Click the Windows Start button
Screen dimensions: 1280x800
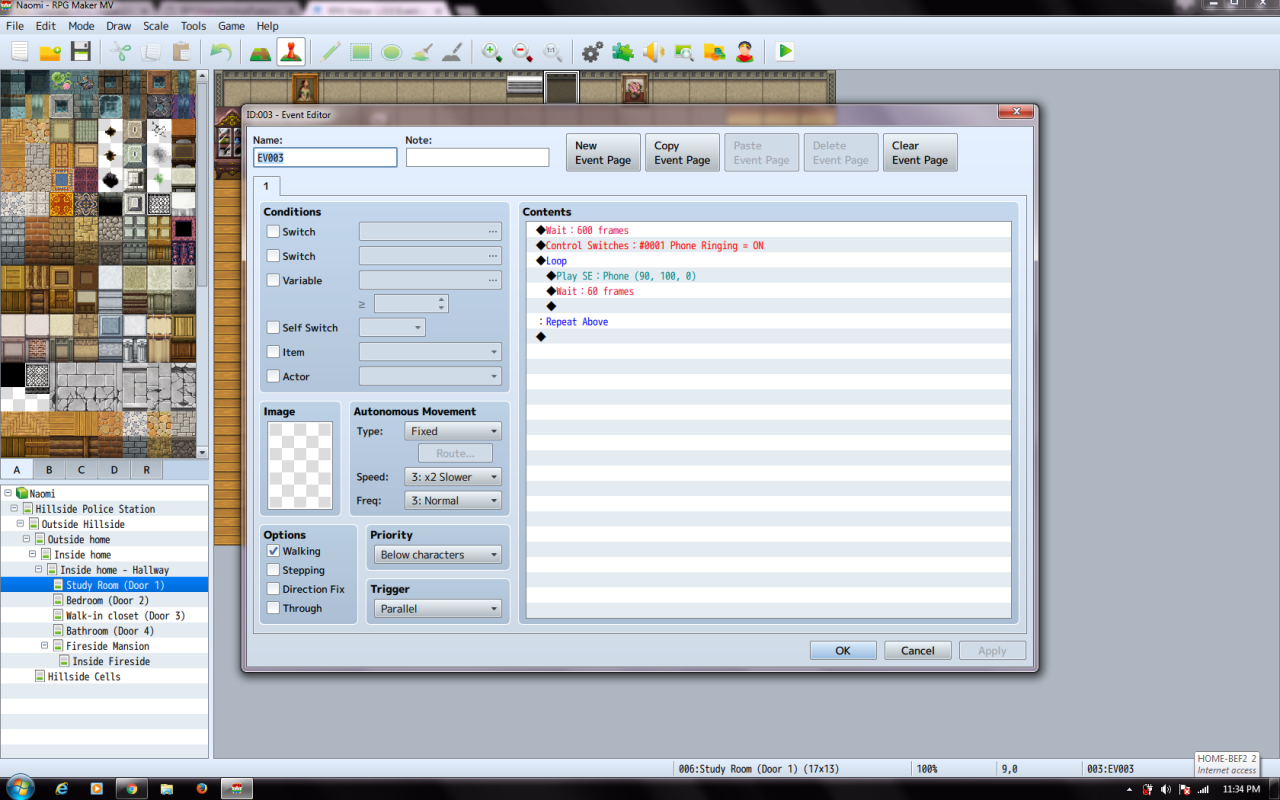[19, 787]
